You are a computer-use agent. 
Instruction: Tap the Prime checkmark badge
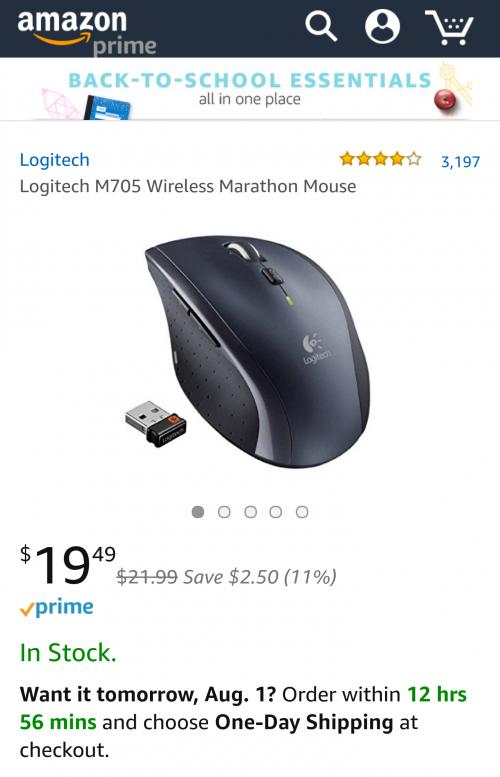click(x=56, y=608)
